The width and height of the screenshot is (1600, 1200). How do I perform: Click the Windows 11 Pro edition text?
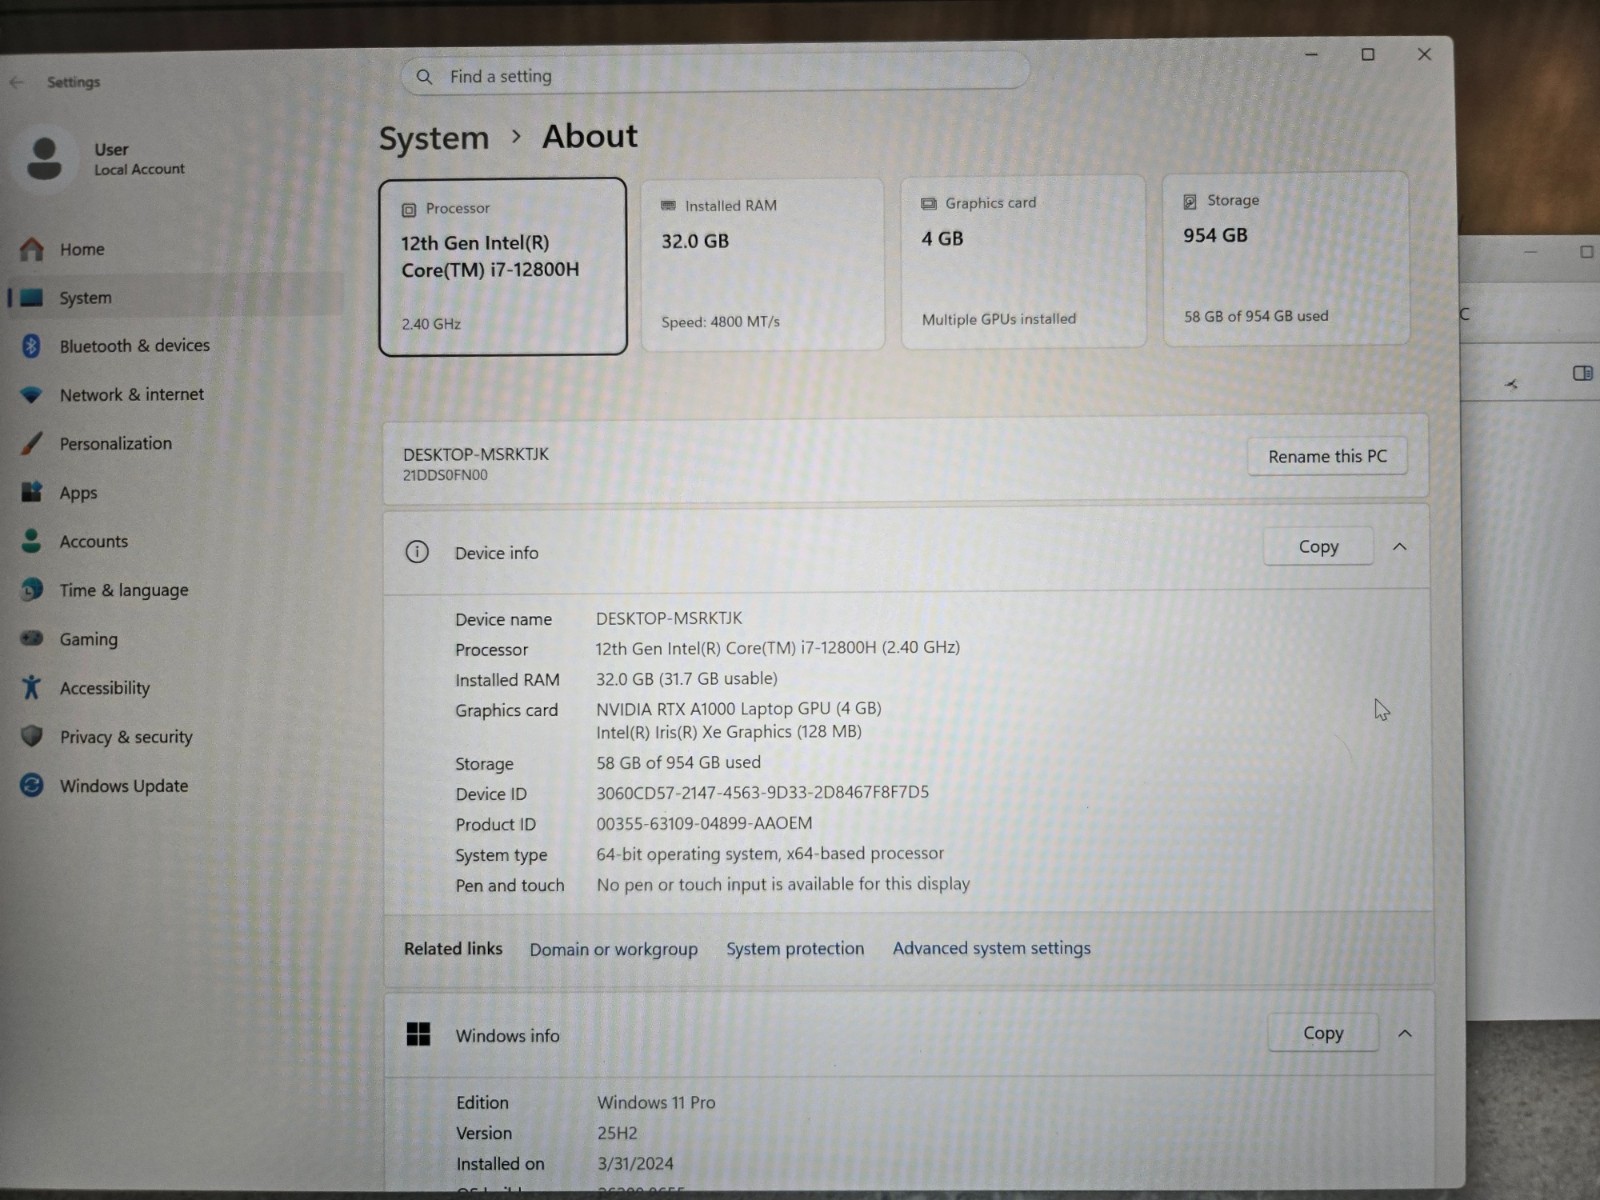tap(656, 1102)
